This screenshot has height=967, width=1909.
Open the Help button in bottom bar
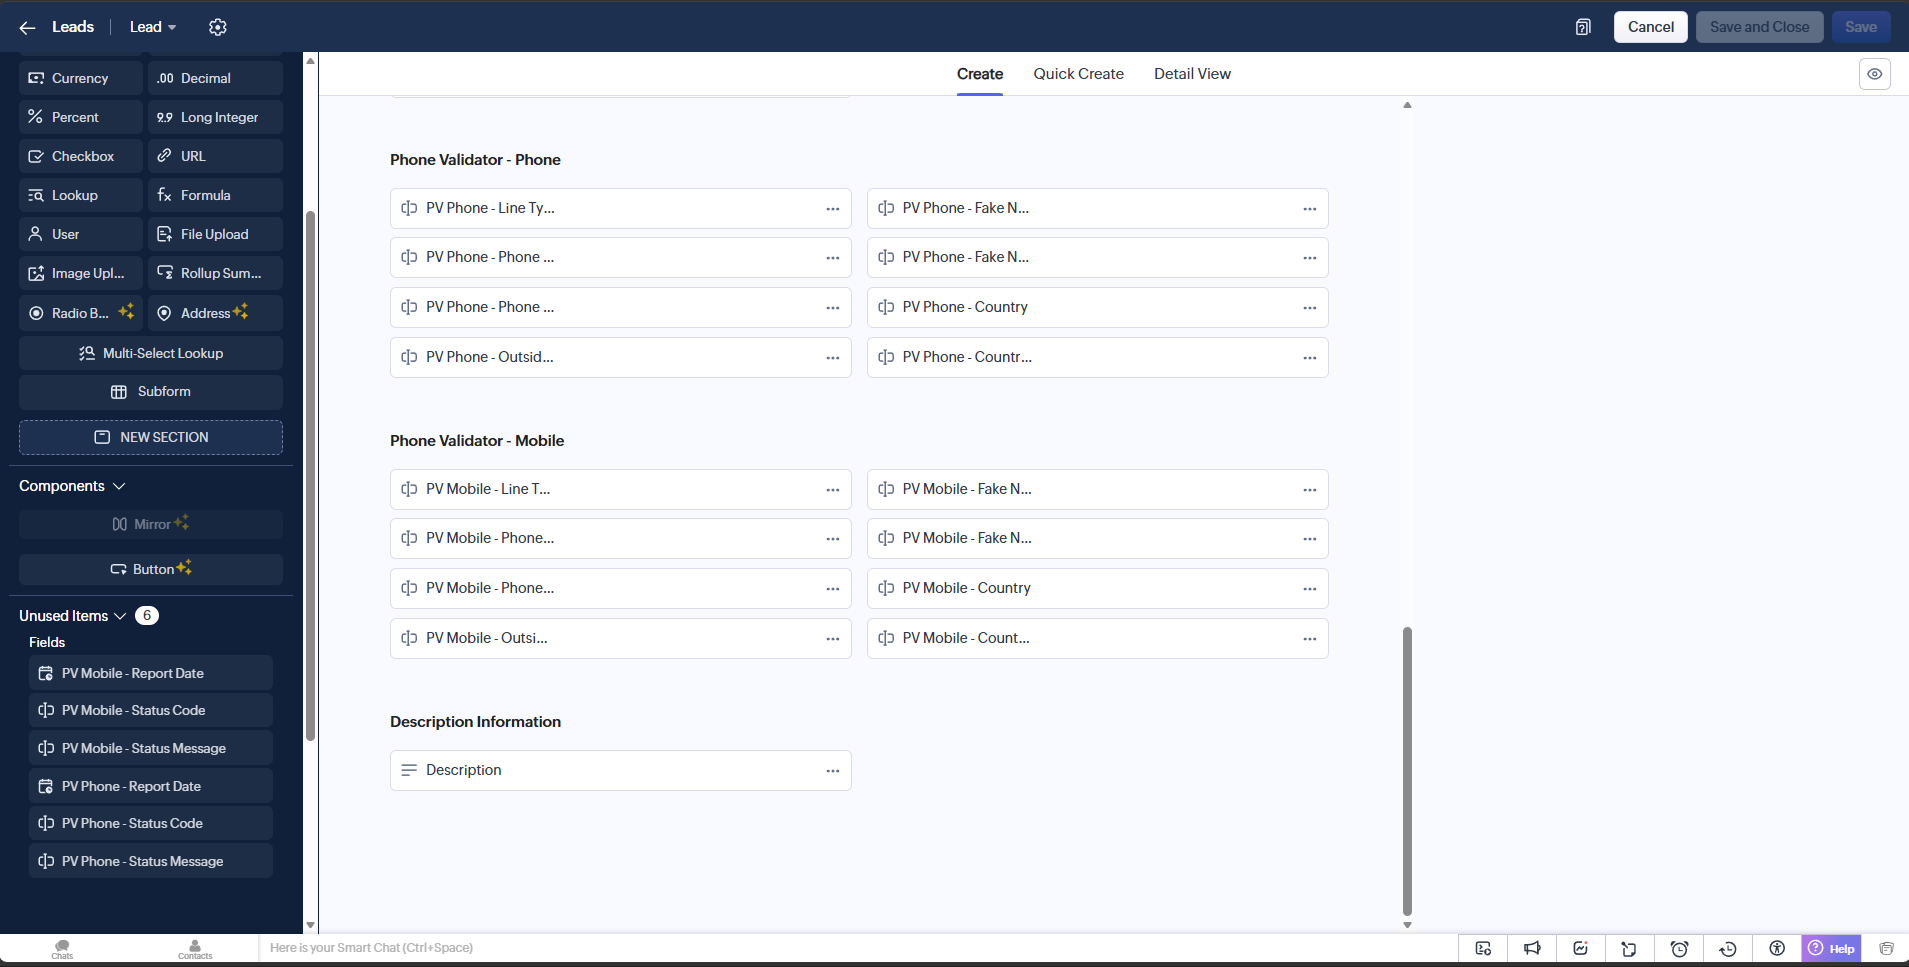[x=1832, y=948]
